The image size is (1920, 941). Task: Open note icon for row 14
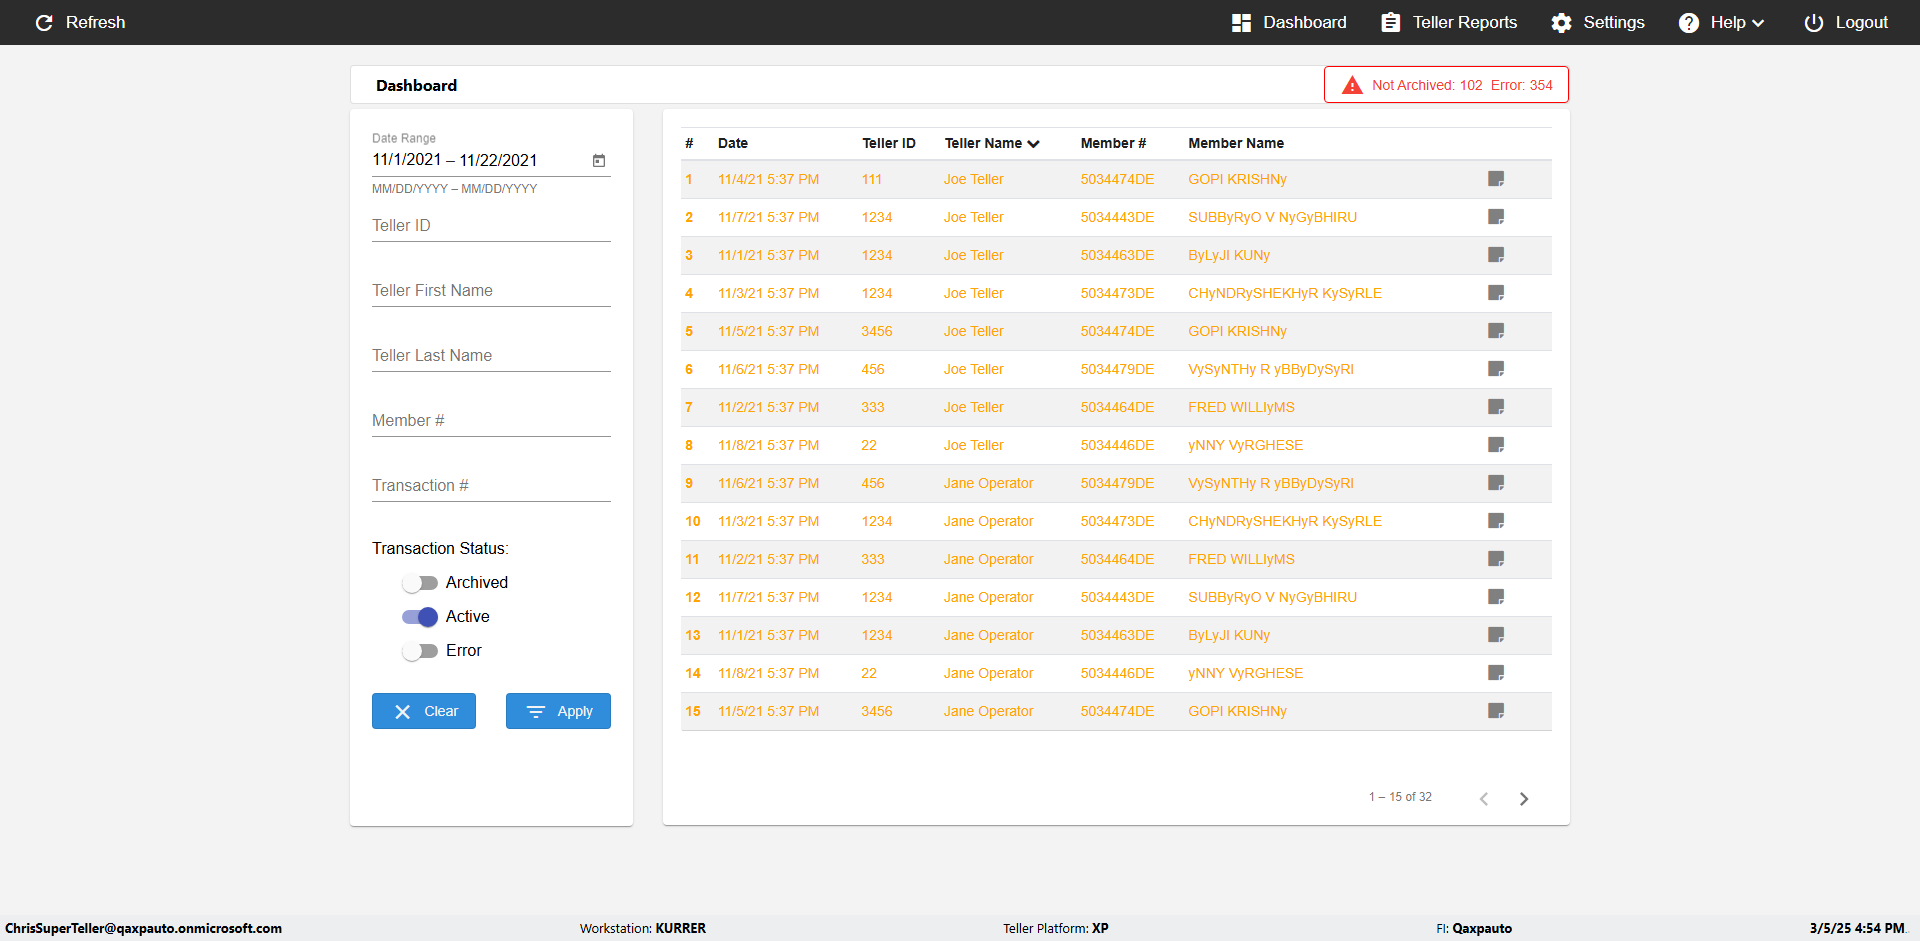[x=1496, y=673]
